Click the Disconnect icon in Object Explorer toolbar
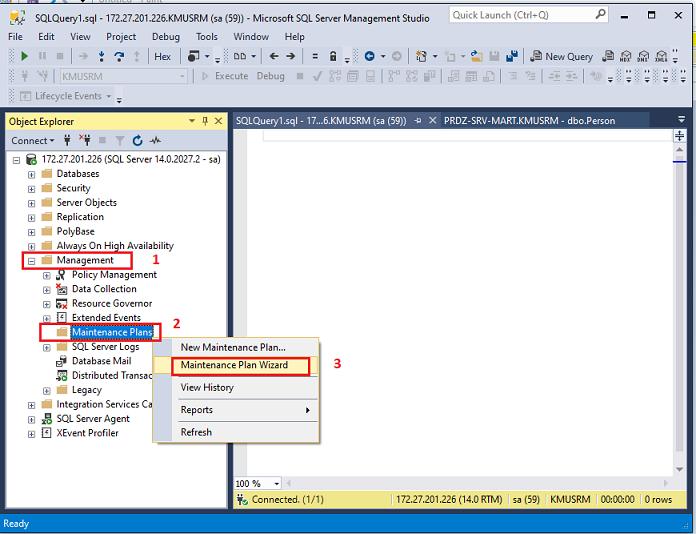This screenshot has height=534, width=696. tap(85, 141)
